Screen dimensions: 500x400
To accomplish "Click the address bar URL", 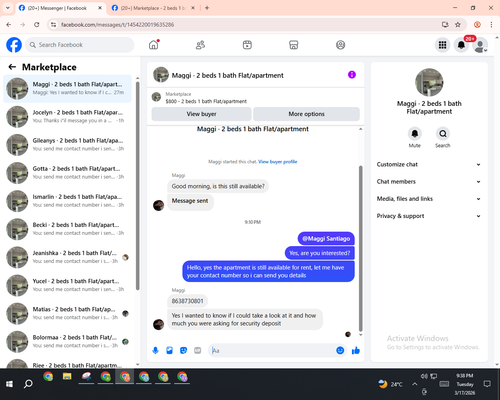I will click(117, 25).
